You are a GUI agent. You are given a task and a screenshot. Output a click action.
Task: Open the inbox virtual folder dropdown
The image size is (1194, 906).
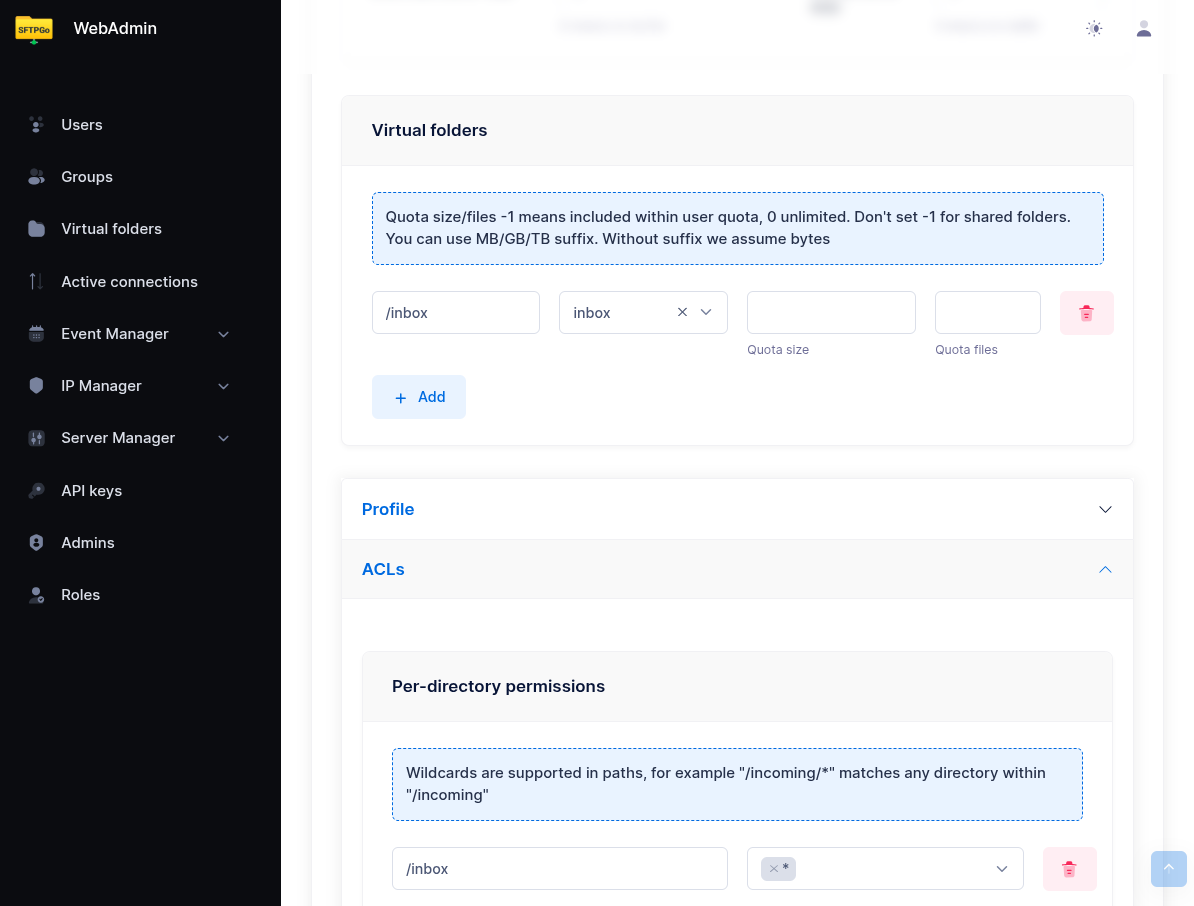(706, 312)
